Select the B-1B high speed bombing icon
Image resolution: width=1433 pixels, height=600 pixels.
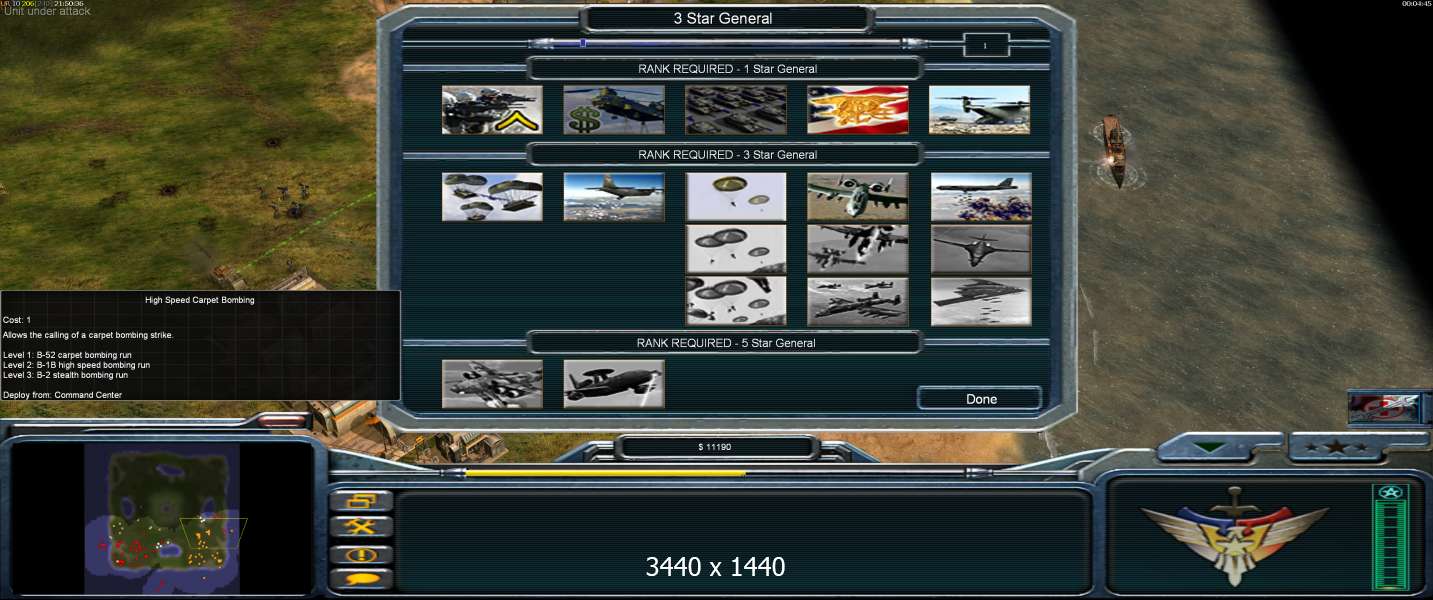coord(981,249)
